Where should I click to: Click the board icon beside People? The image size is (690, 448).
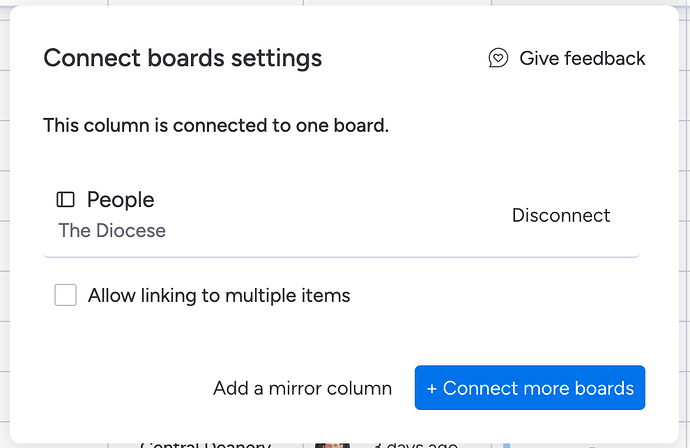pyautogui.click(x=66, y=200)
